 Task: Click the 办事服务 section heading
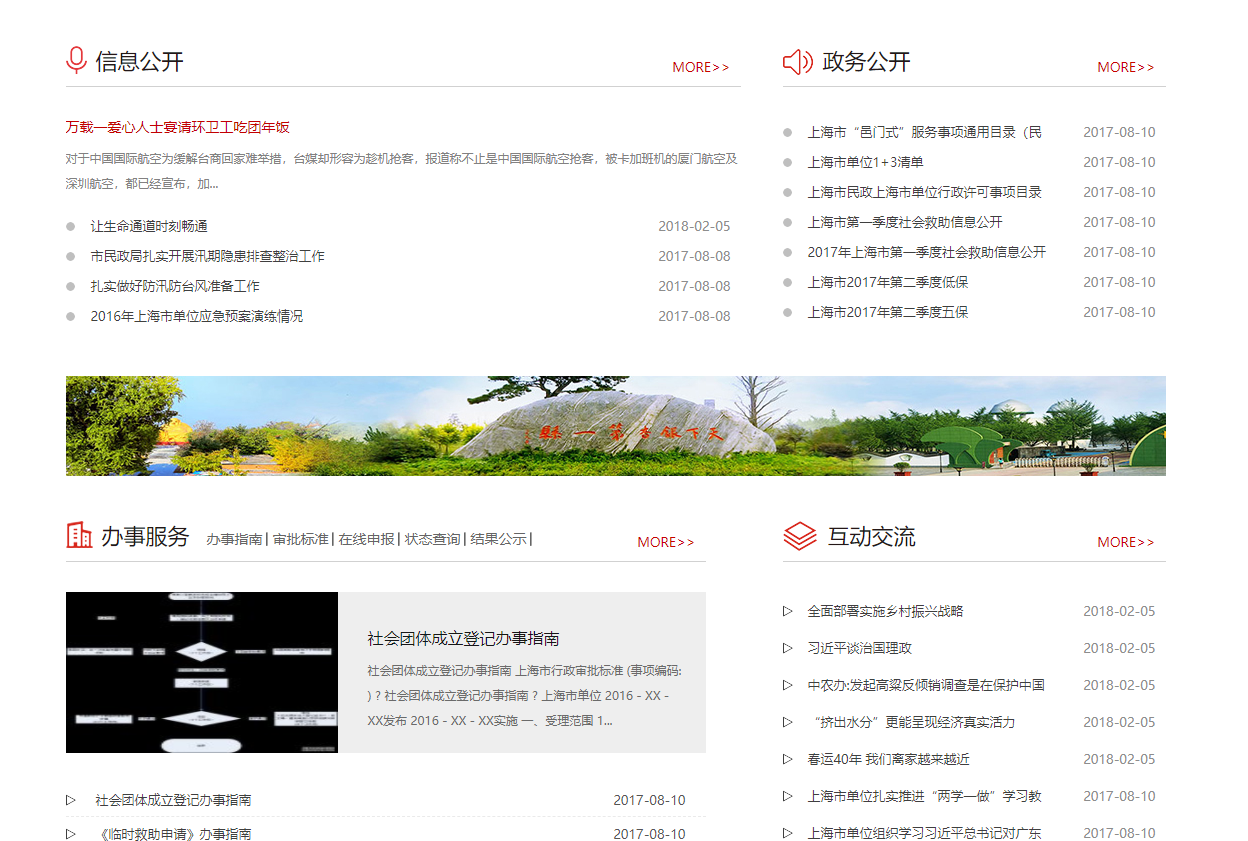[145, 537]
